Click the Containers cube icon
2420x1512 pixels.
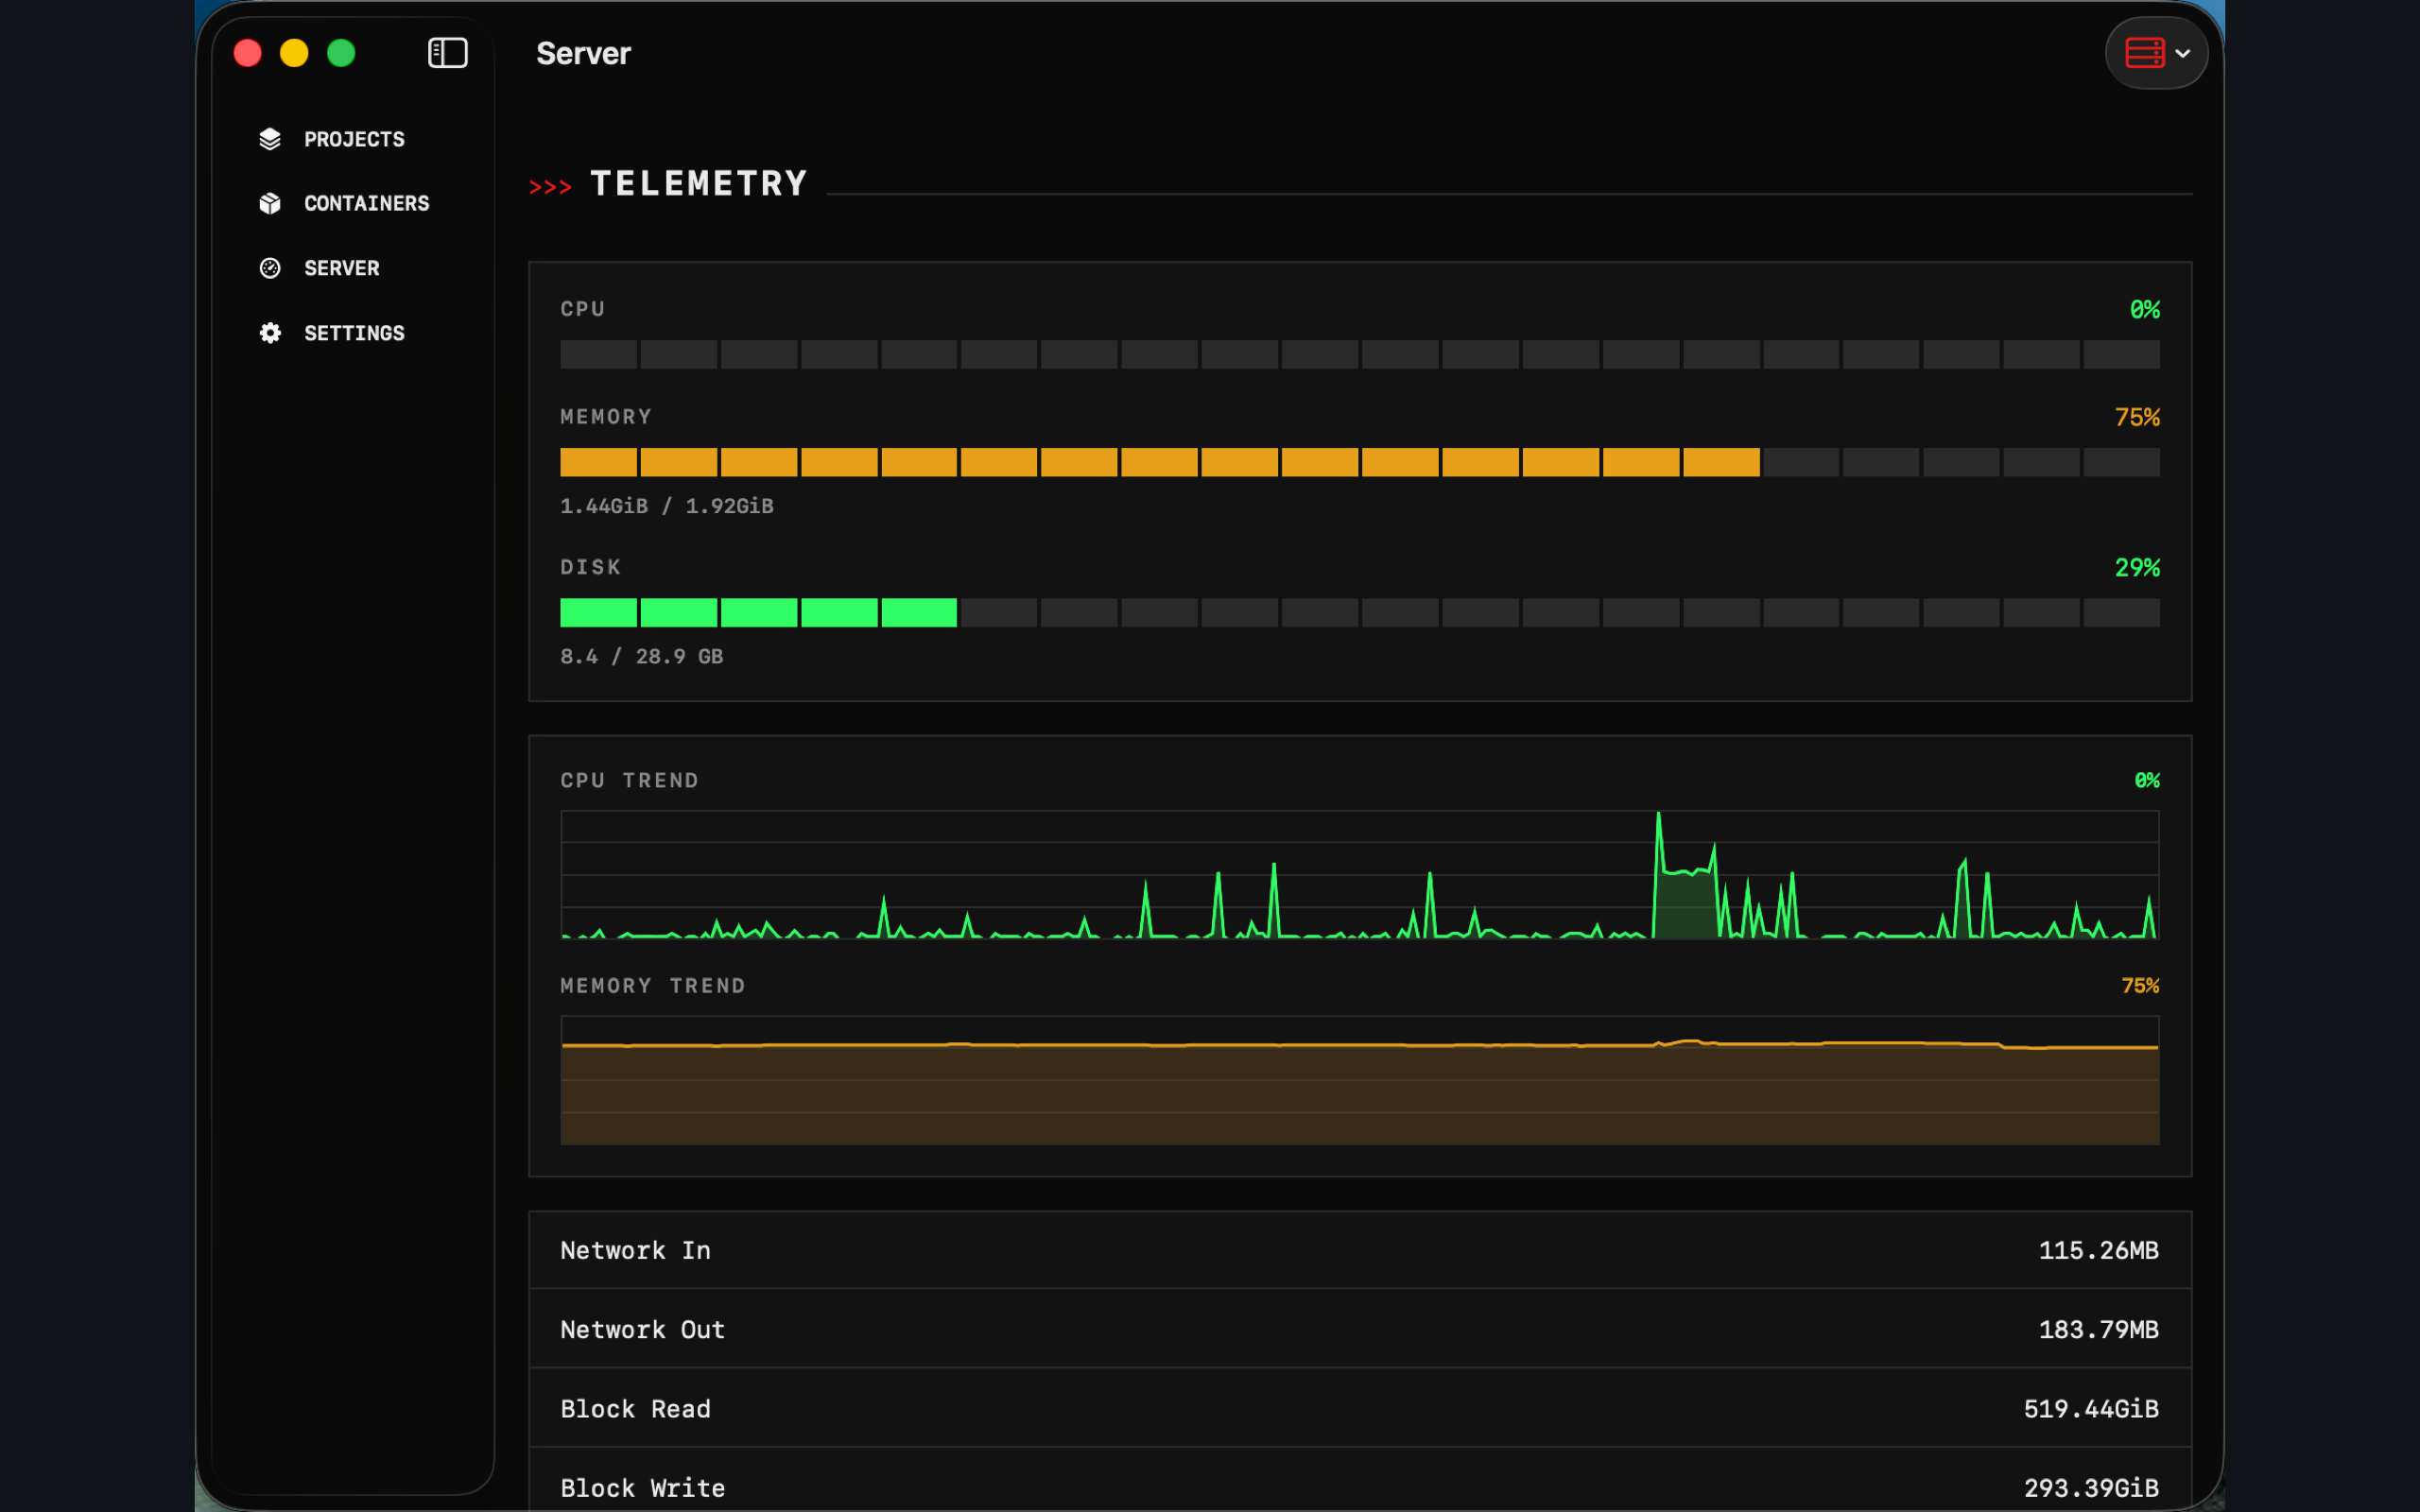270,203
